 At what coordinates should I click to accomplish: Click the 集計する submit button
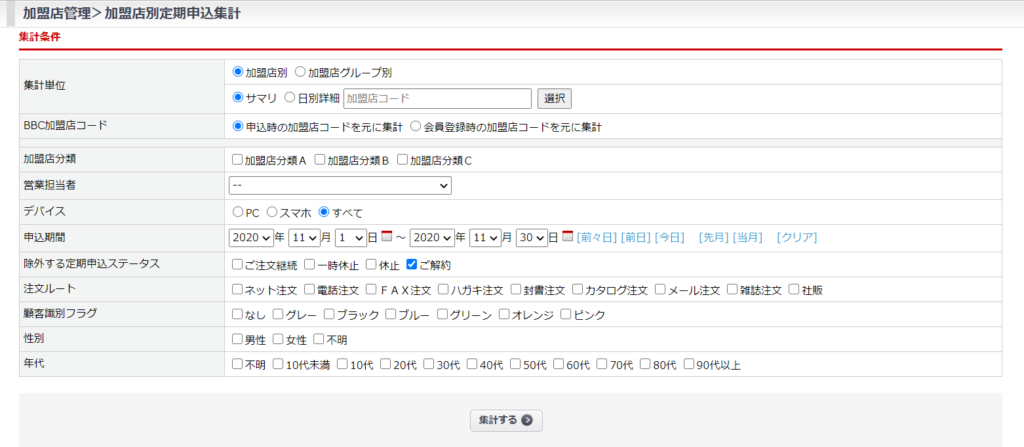click(x=506, y=420)
